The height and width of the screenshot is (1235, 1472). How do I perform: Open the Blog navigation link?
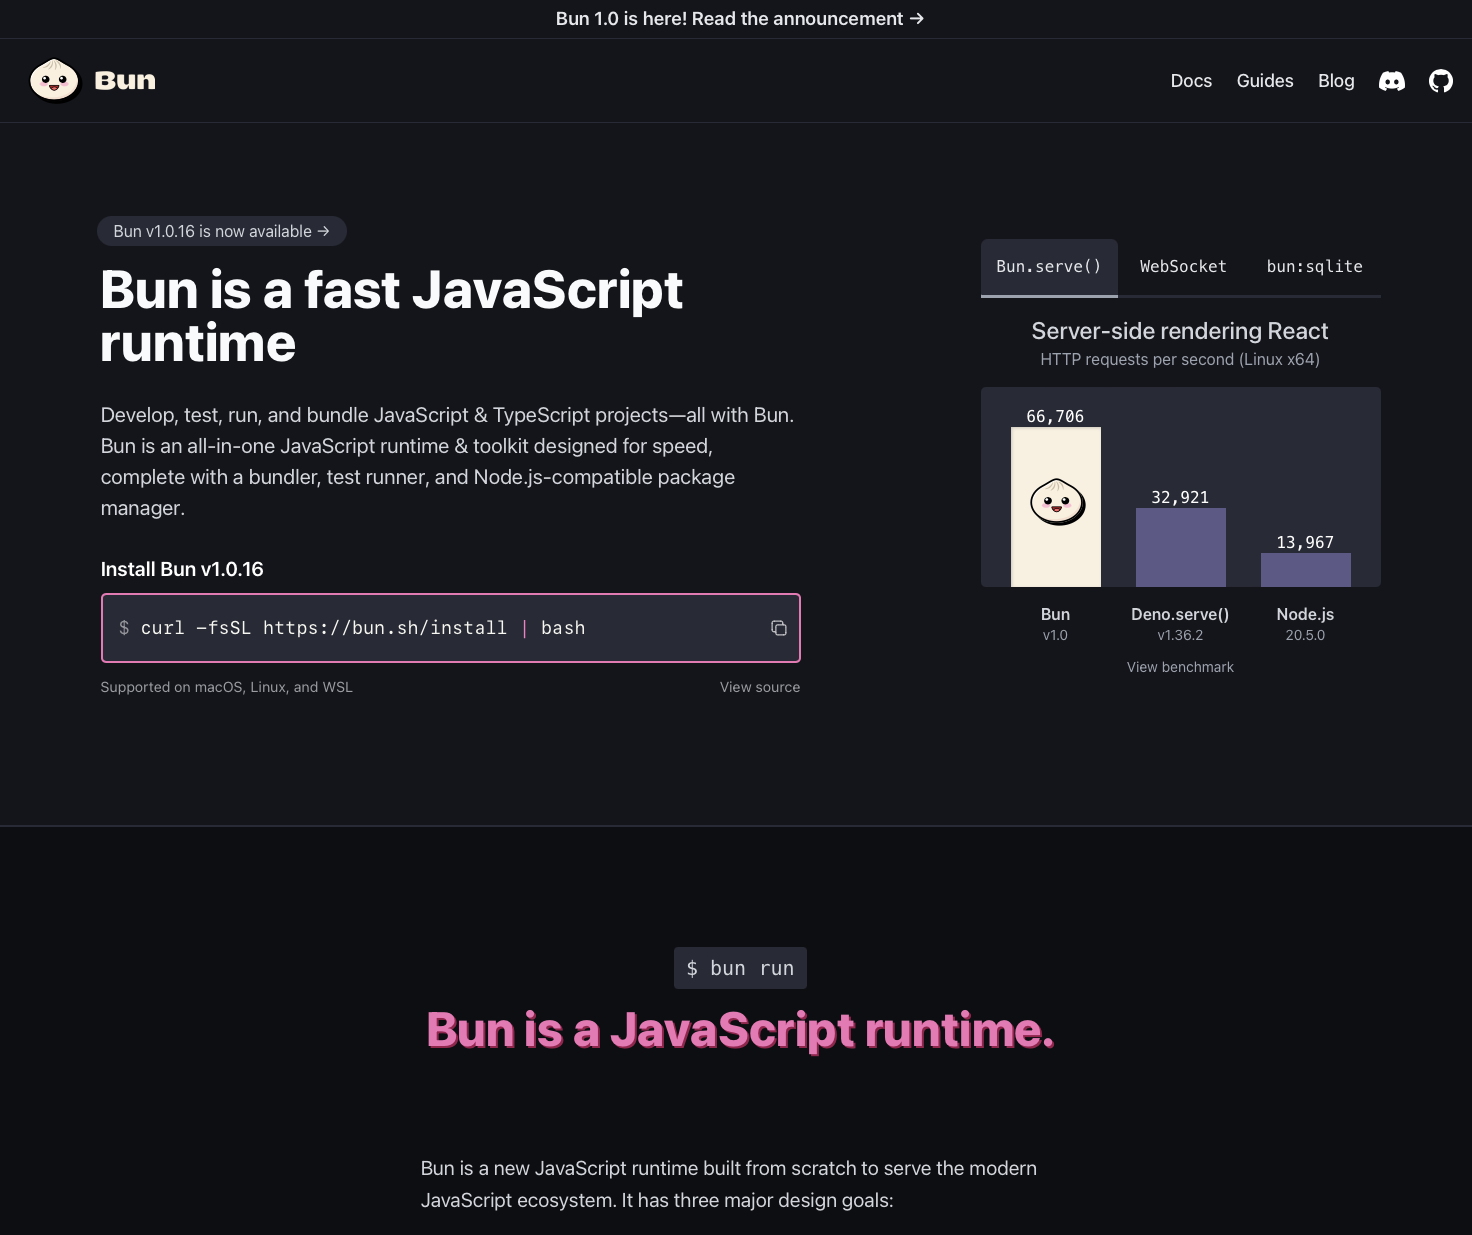click(x=1336, y=81)
